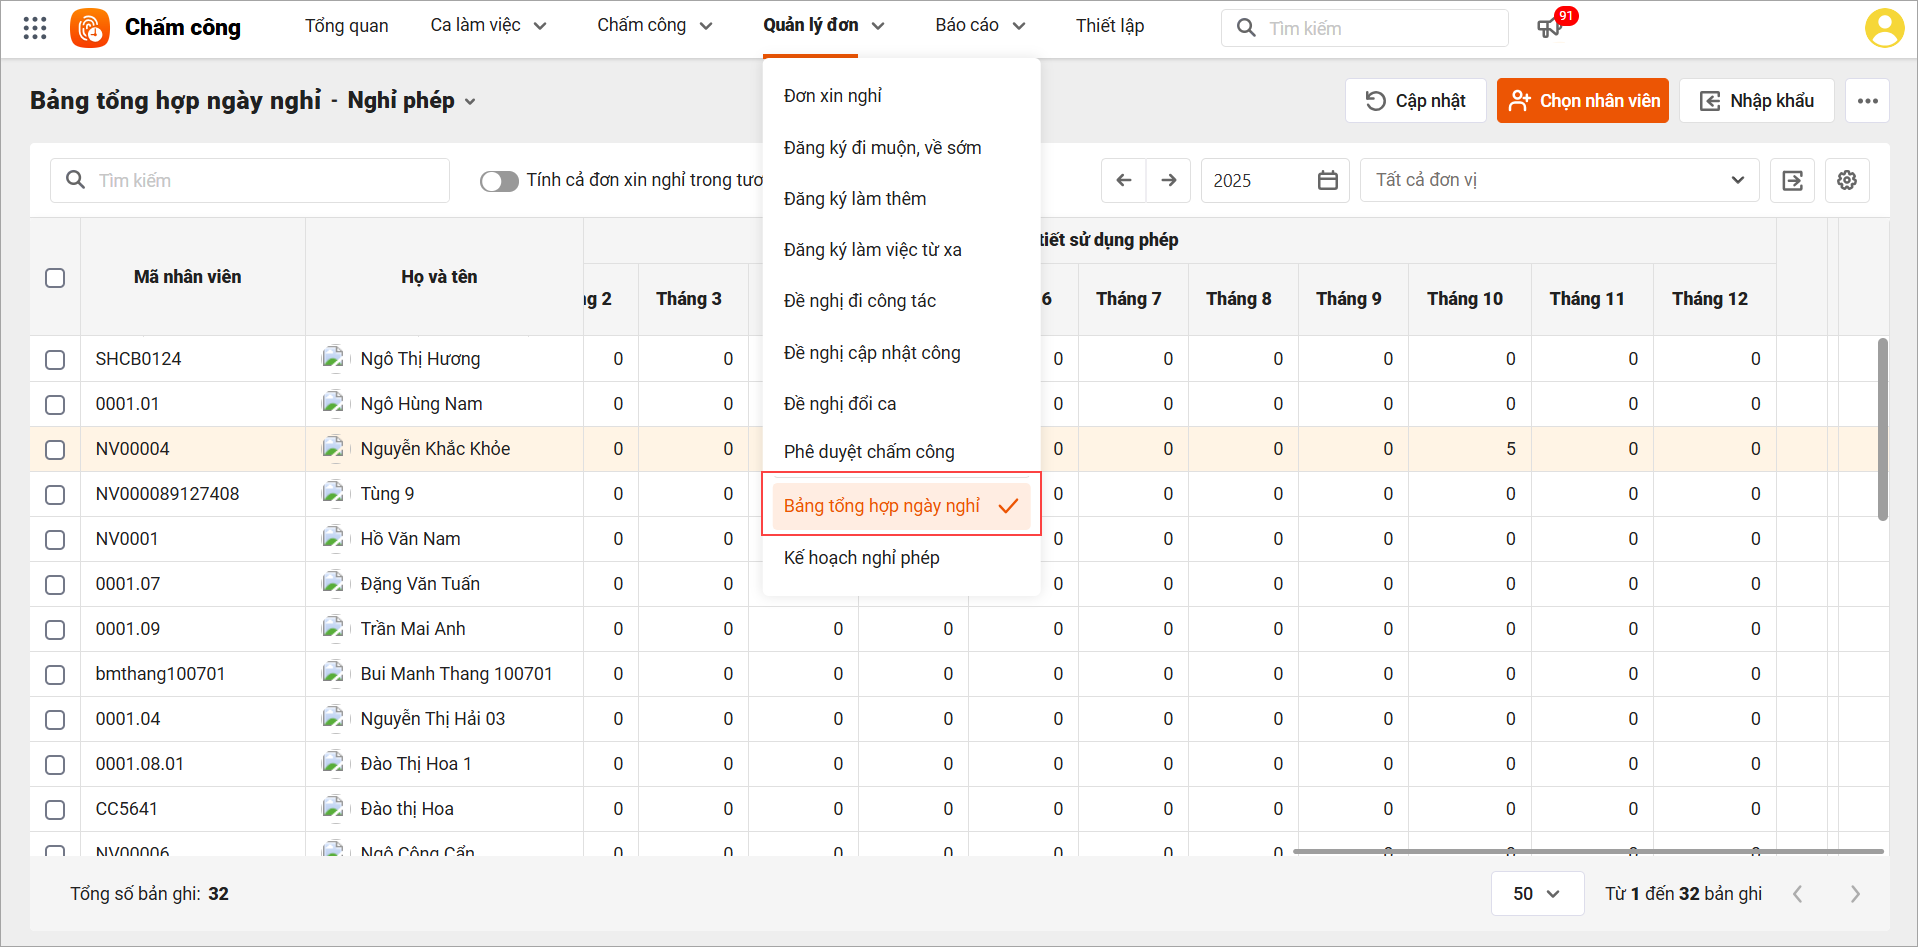Open the user profile avatar
The image size is (1918, 947).
pyautogui.click(x=1884, y=28)
